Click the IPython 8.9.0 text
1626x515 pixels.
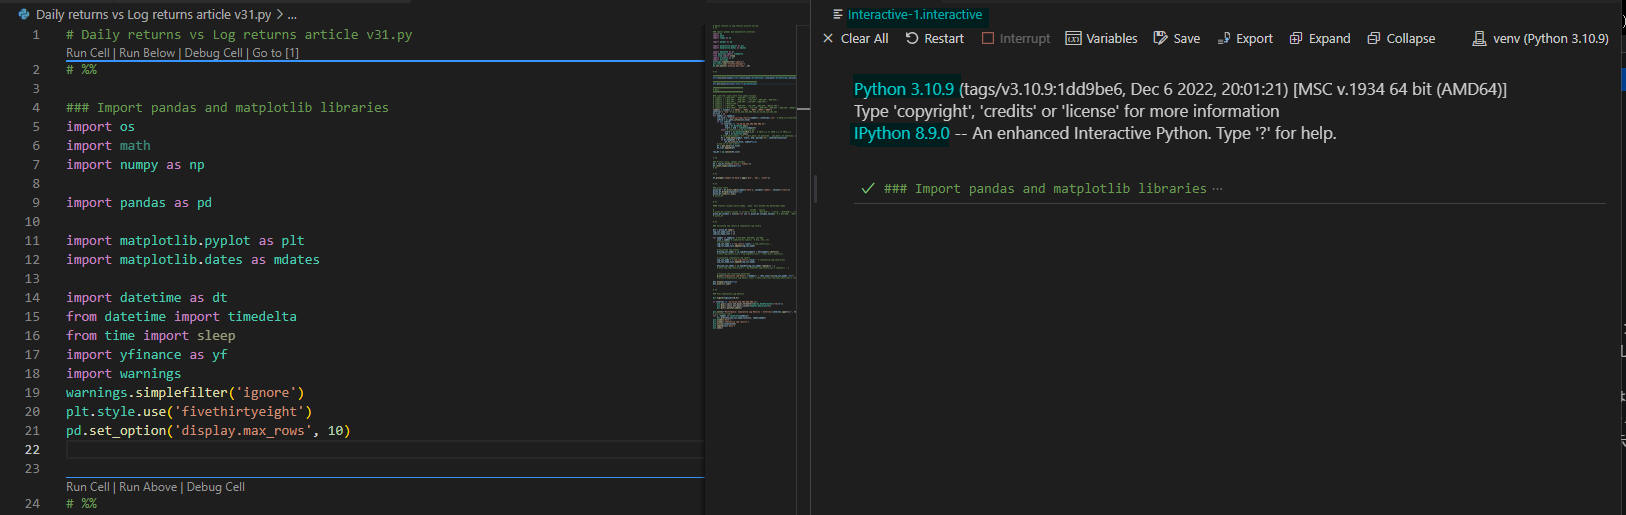click(x=901, y=133)
